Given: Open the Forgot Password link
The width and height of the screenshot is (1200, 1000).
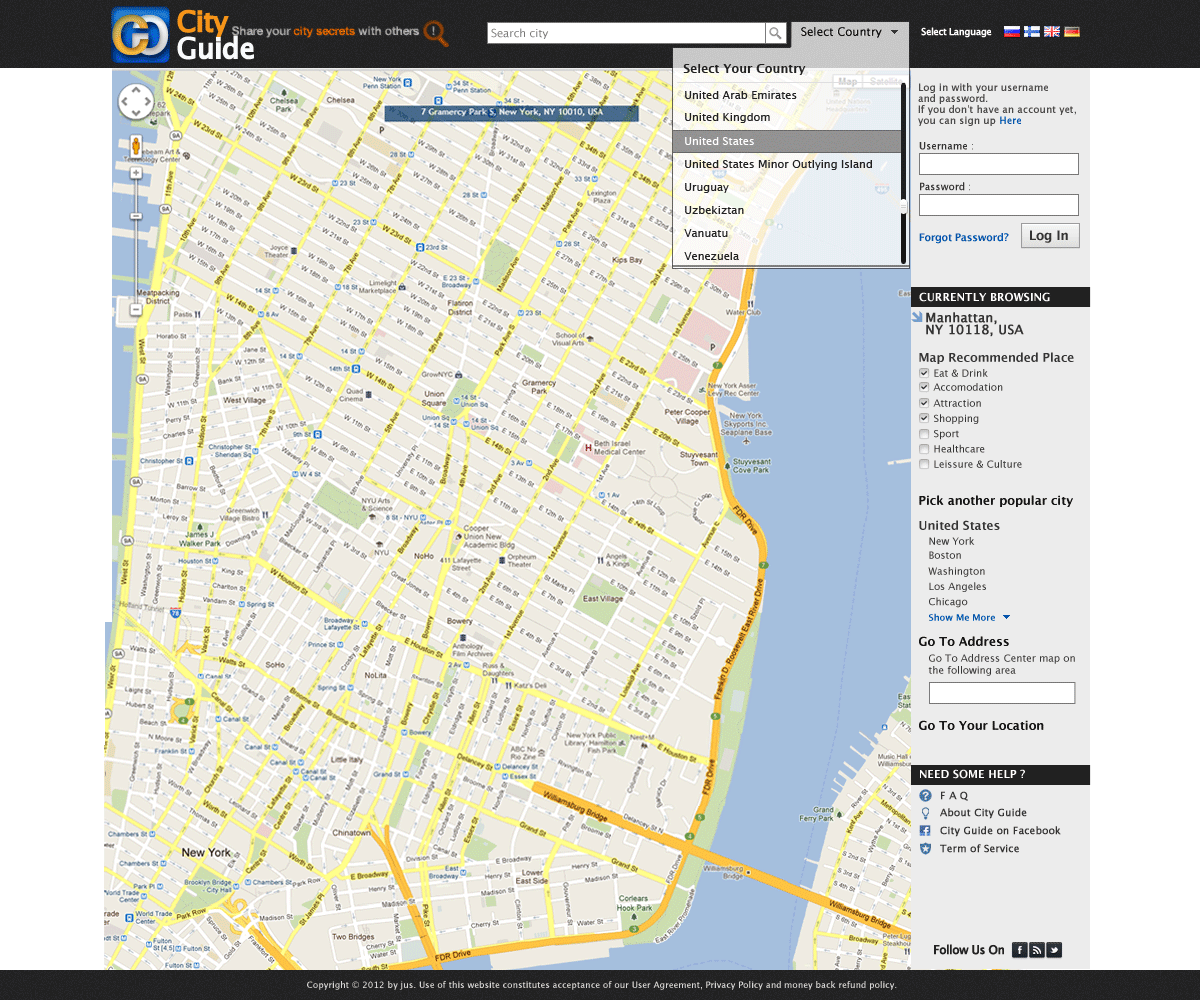Looking at the screenshot, I should pyautogui.click(x=964, y=238).
